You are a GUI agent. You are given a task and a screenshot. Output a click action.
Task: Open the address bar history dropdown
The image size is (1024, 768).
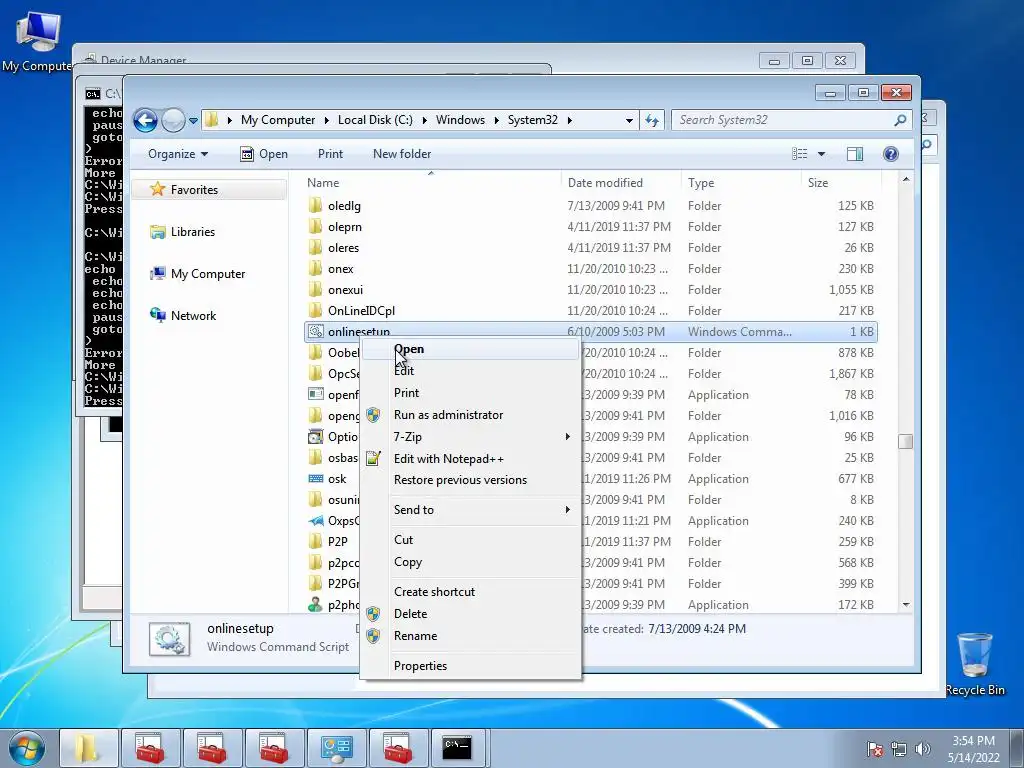pyautogui.click(x=629, y=121)
